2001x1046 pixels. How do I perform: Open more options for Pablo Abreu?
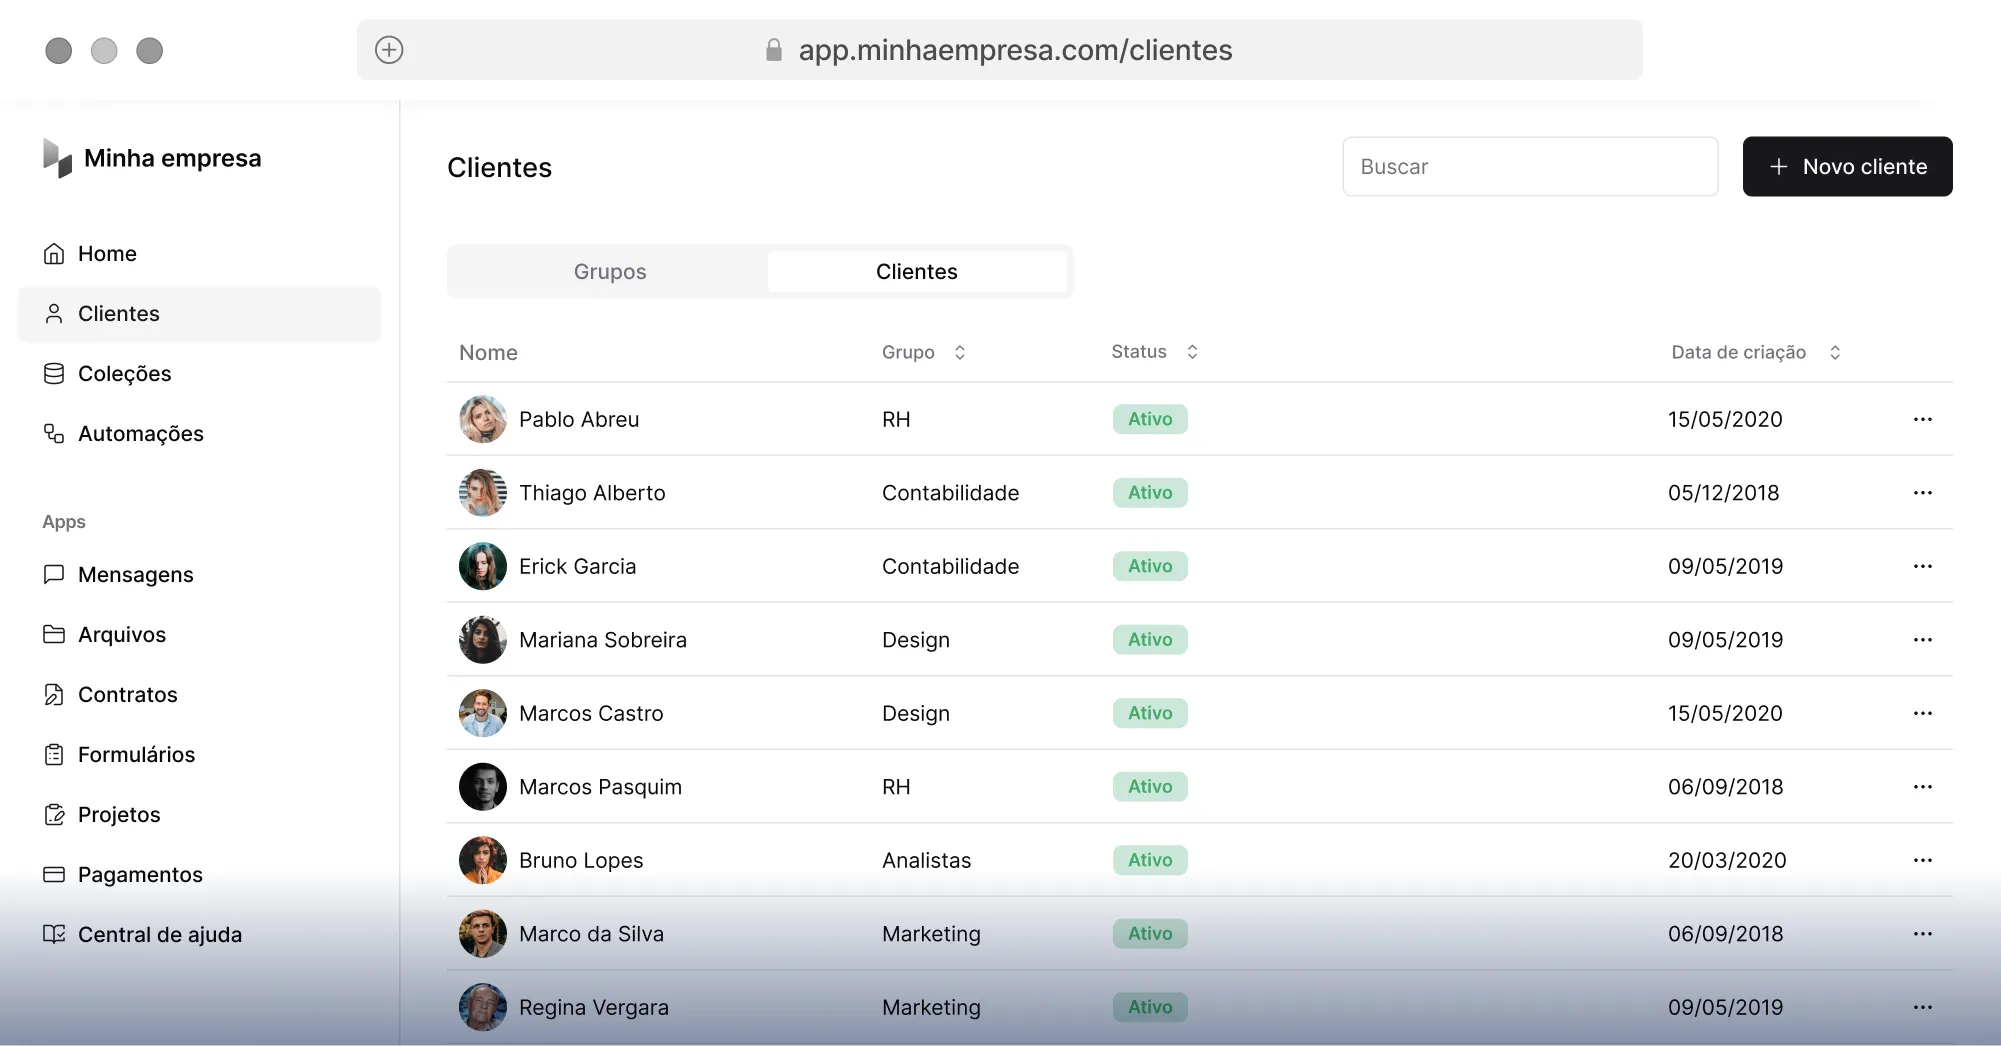point(1922,419)
